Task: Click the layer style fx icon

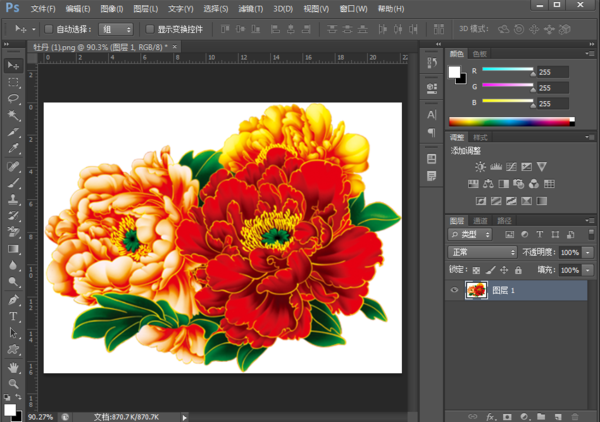Action: (x=491, y=415)
